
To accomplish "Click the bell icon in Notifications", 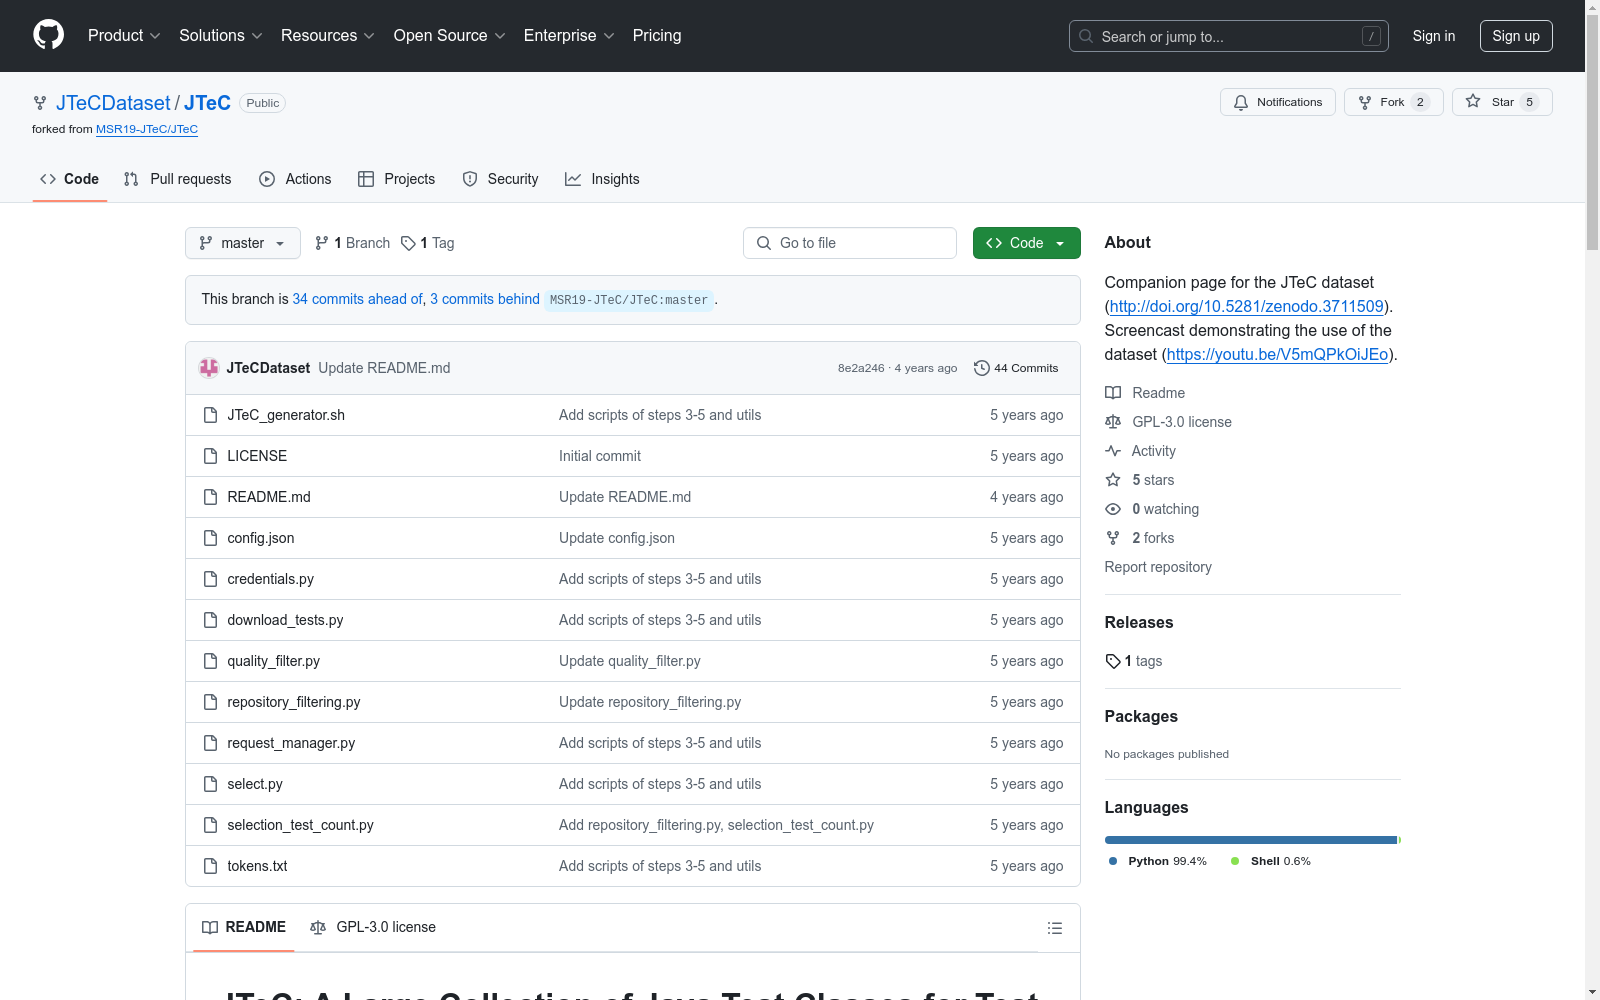I will pyautogui.click(x=1241, y=102).
